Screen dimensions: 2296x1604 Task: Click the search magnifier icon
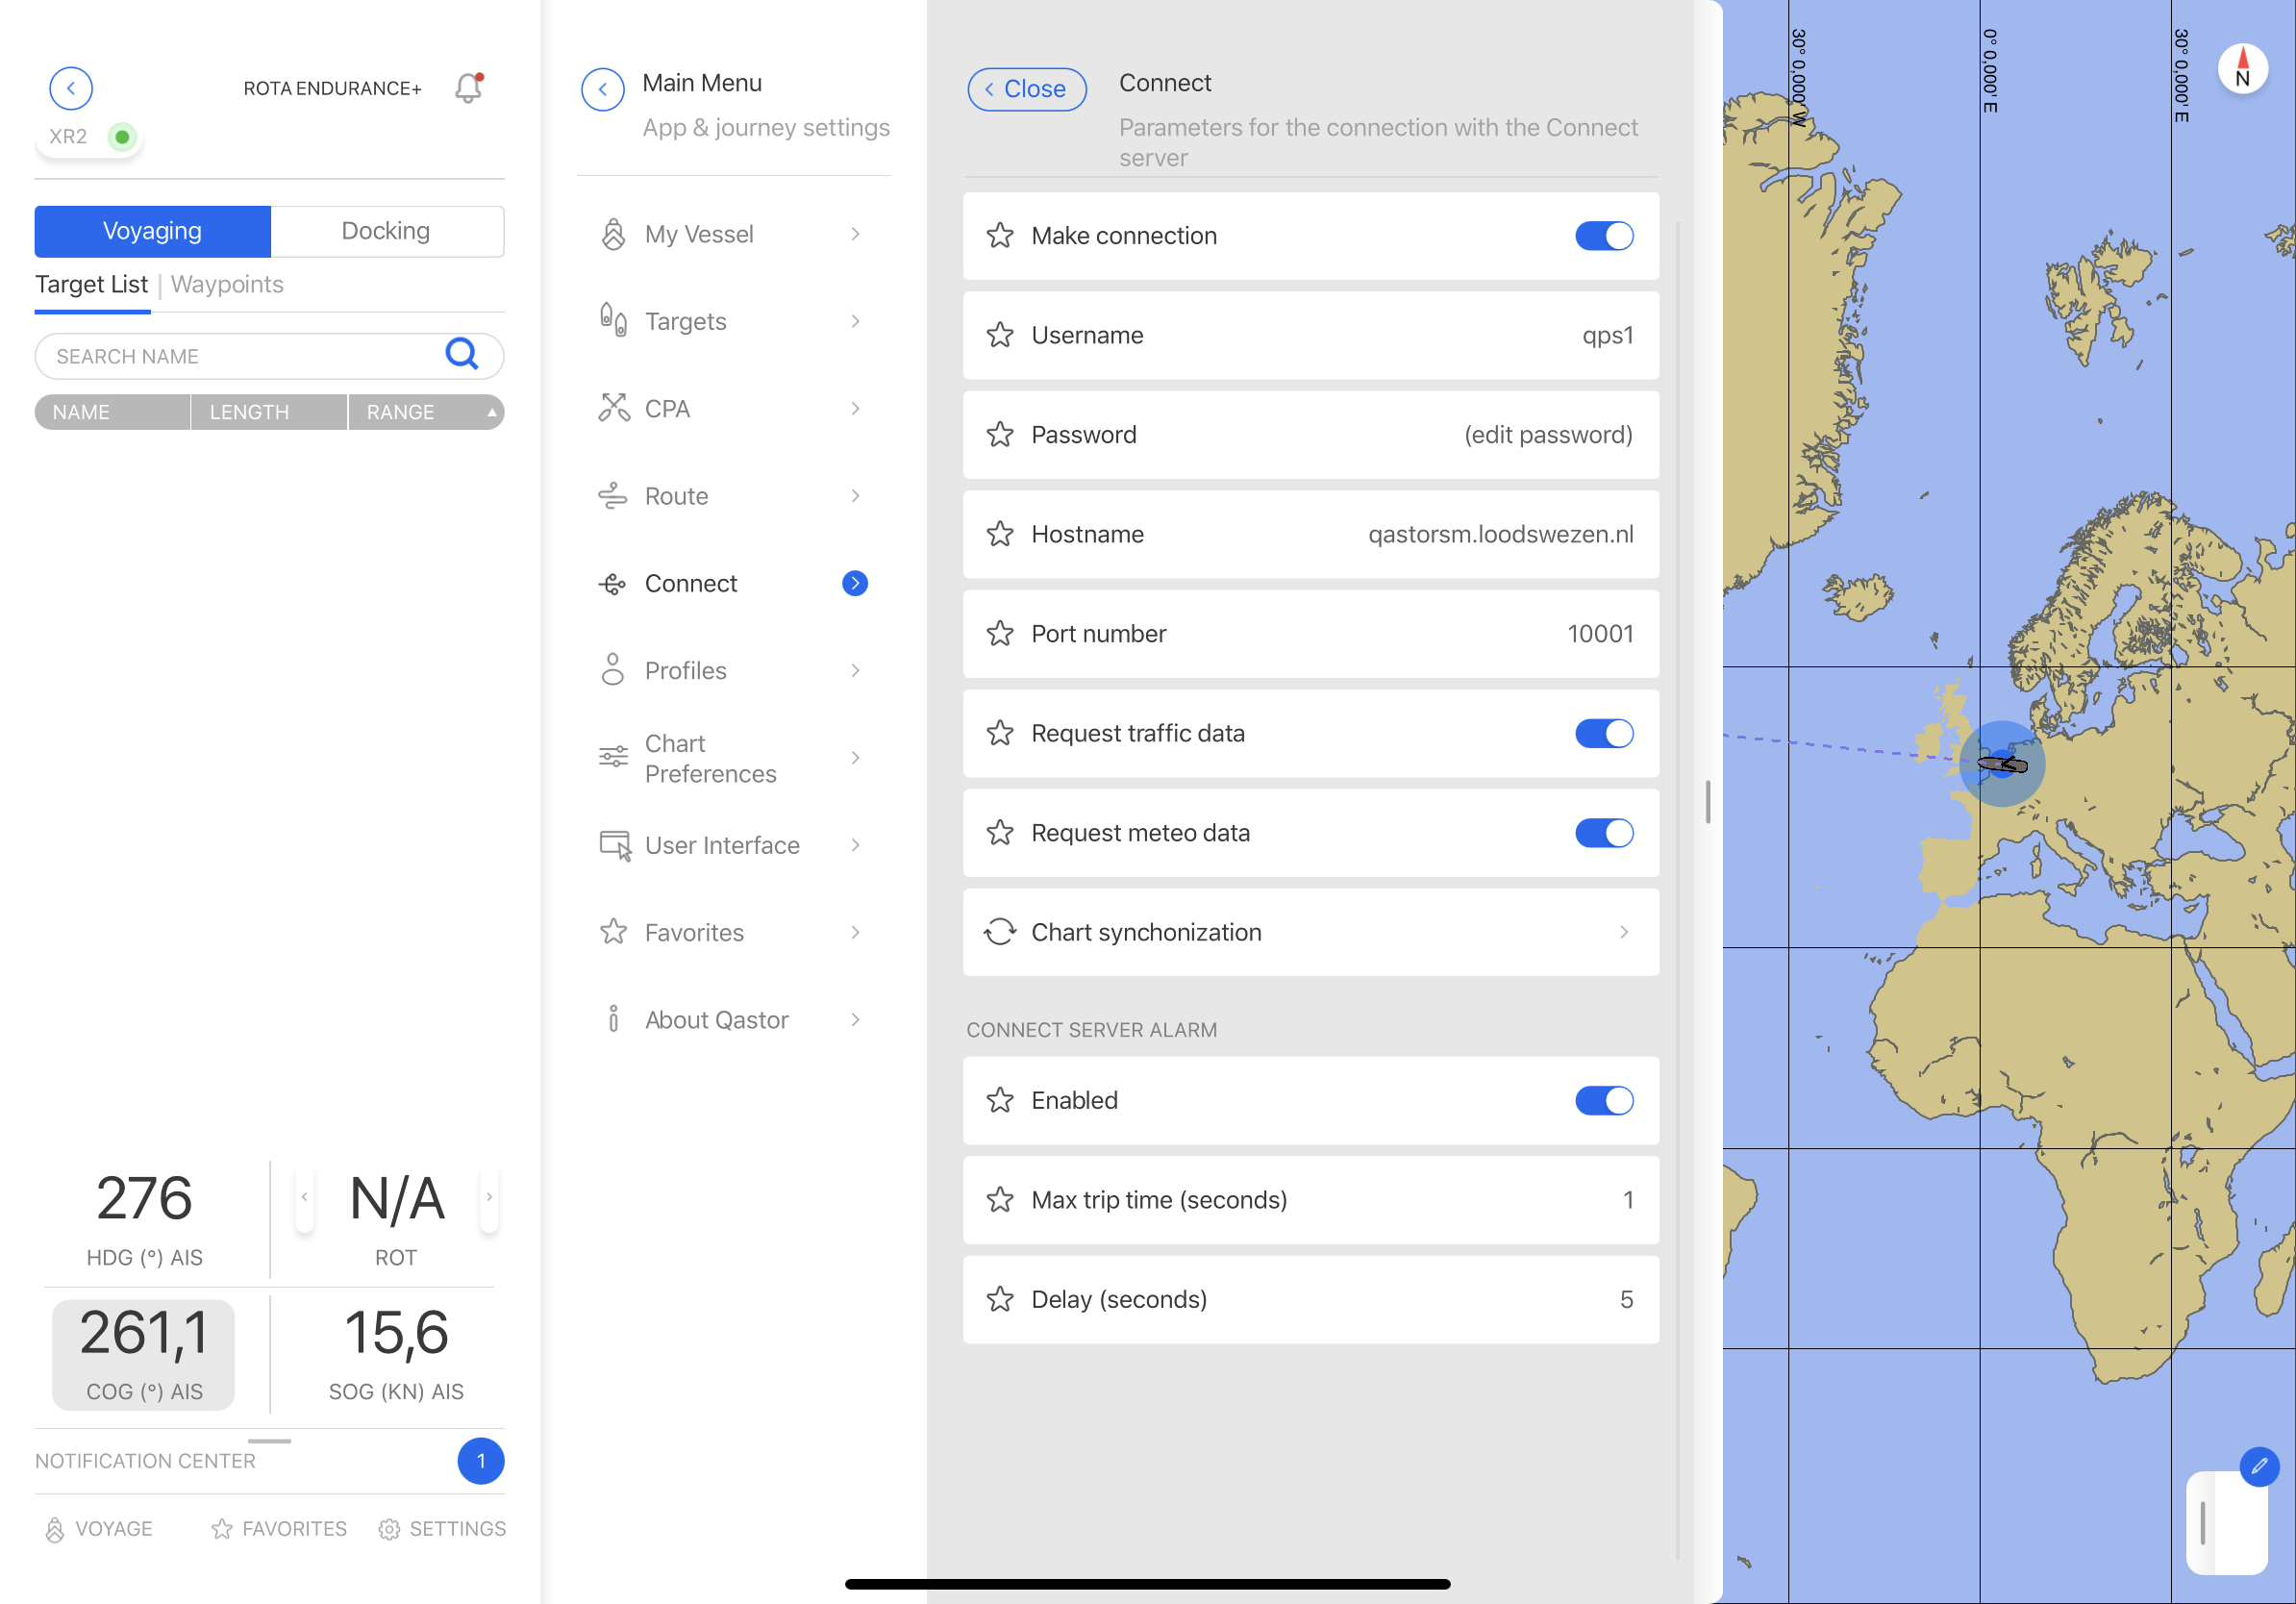(x=461, y=354)
